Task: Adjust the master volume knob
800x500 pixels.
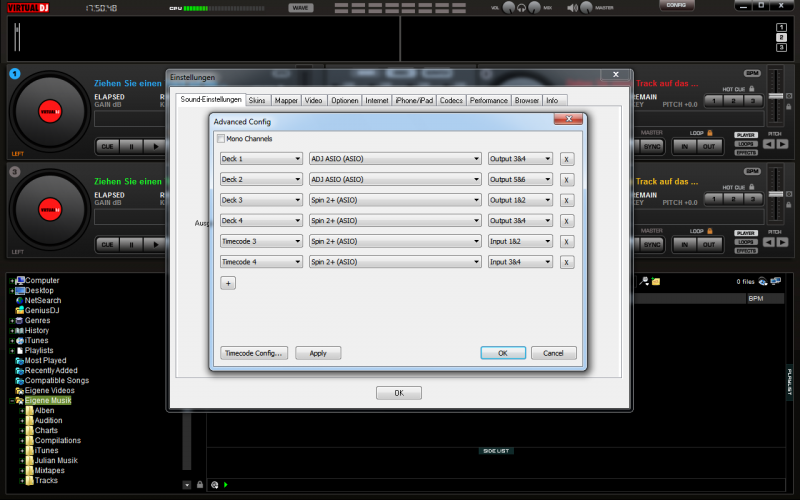Action: pos(586,8)
